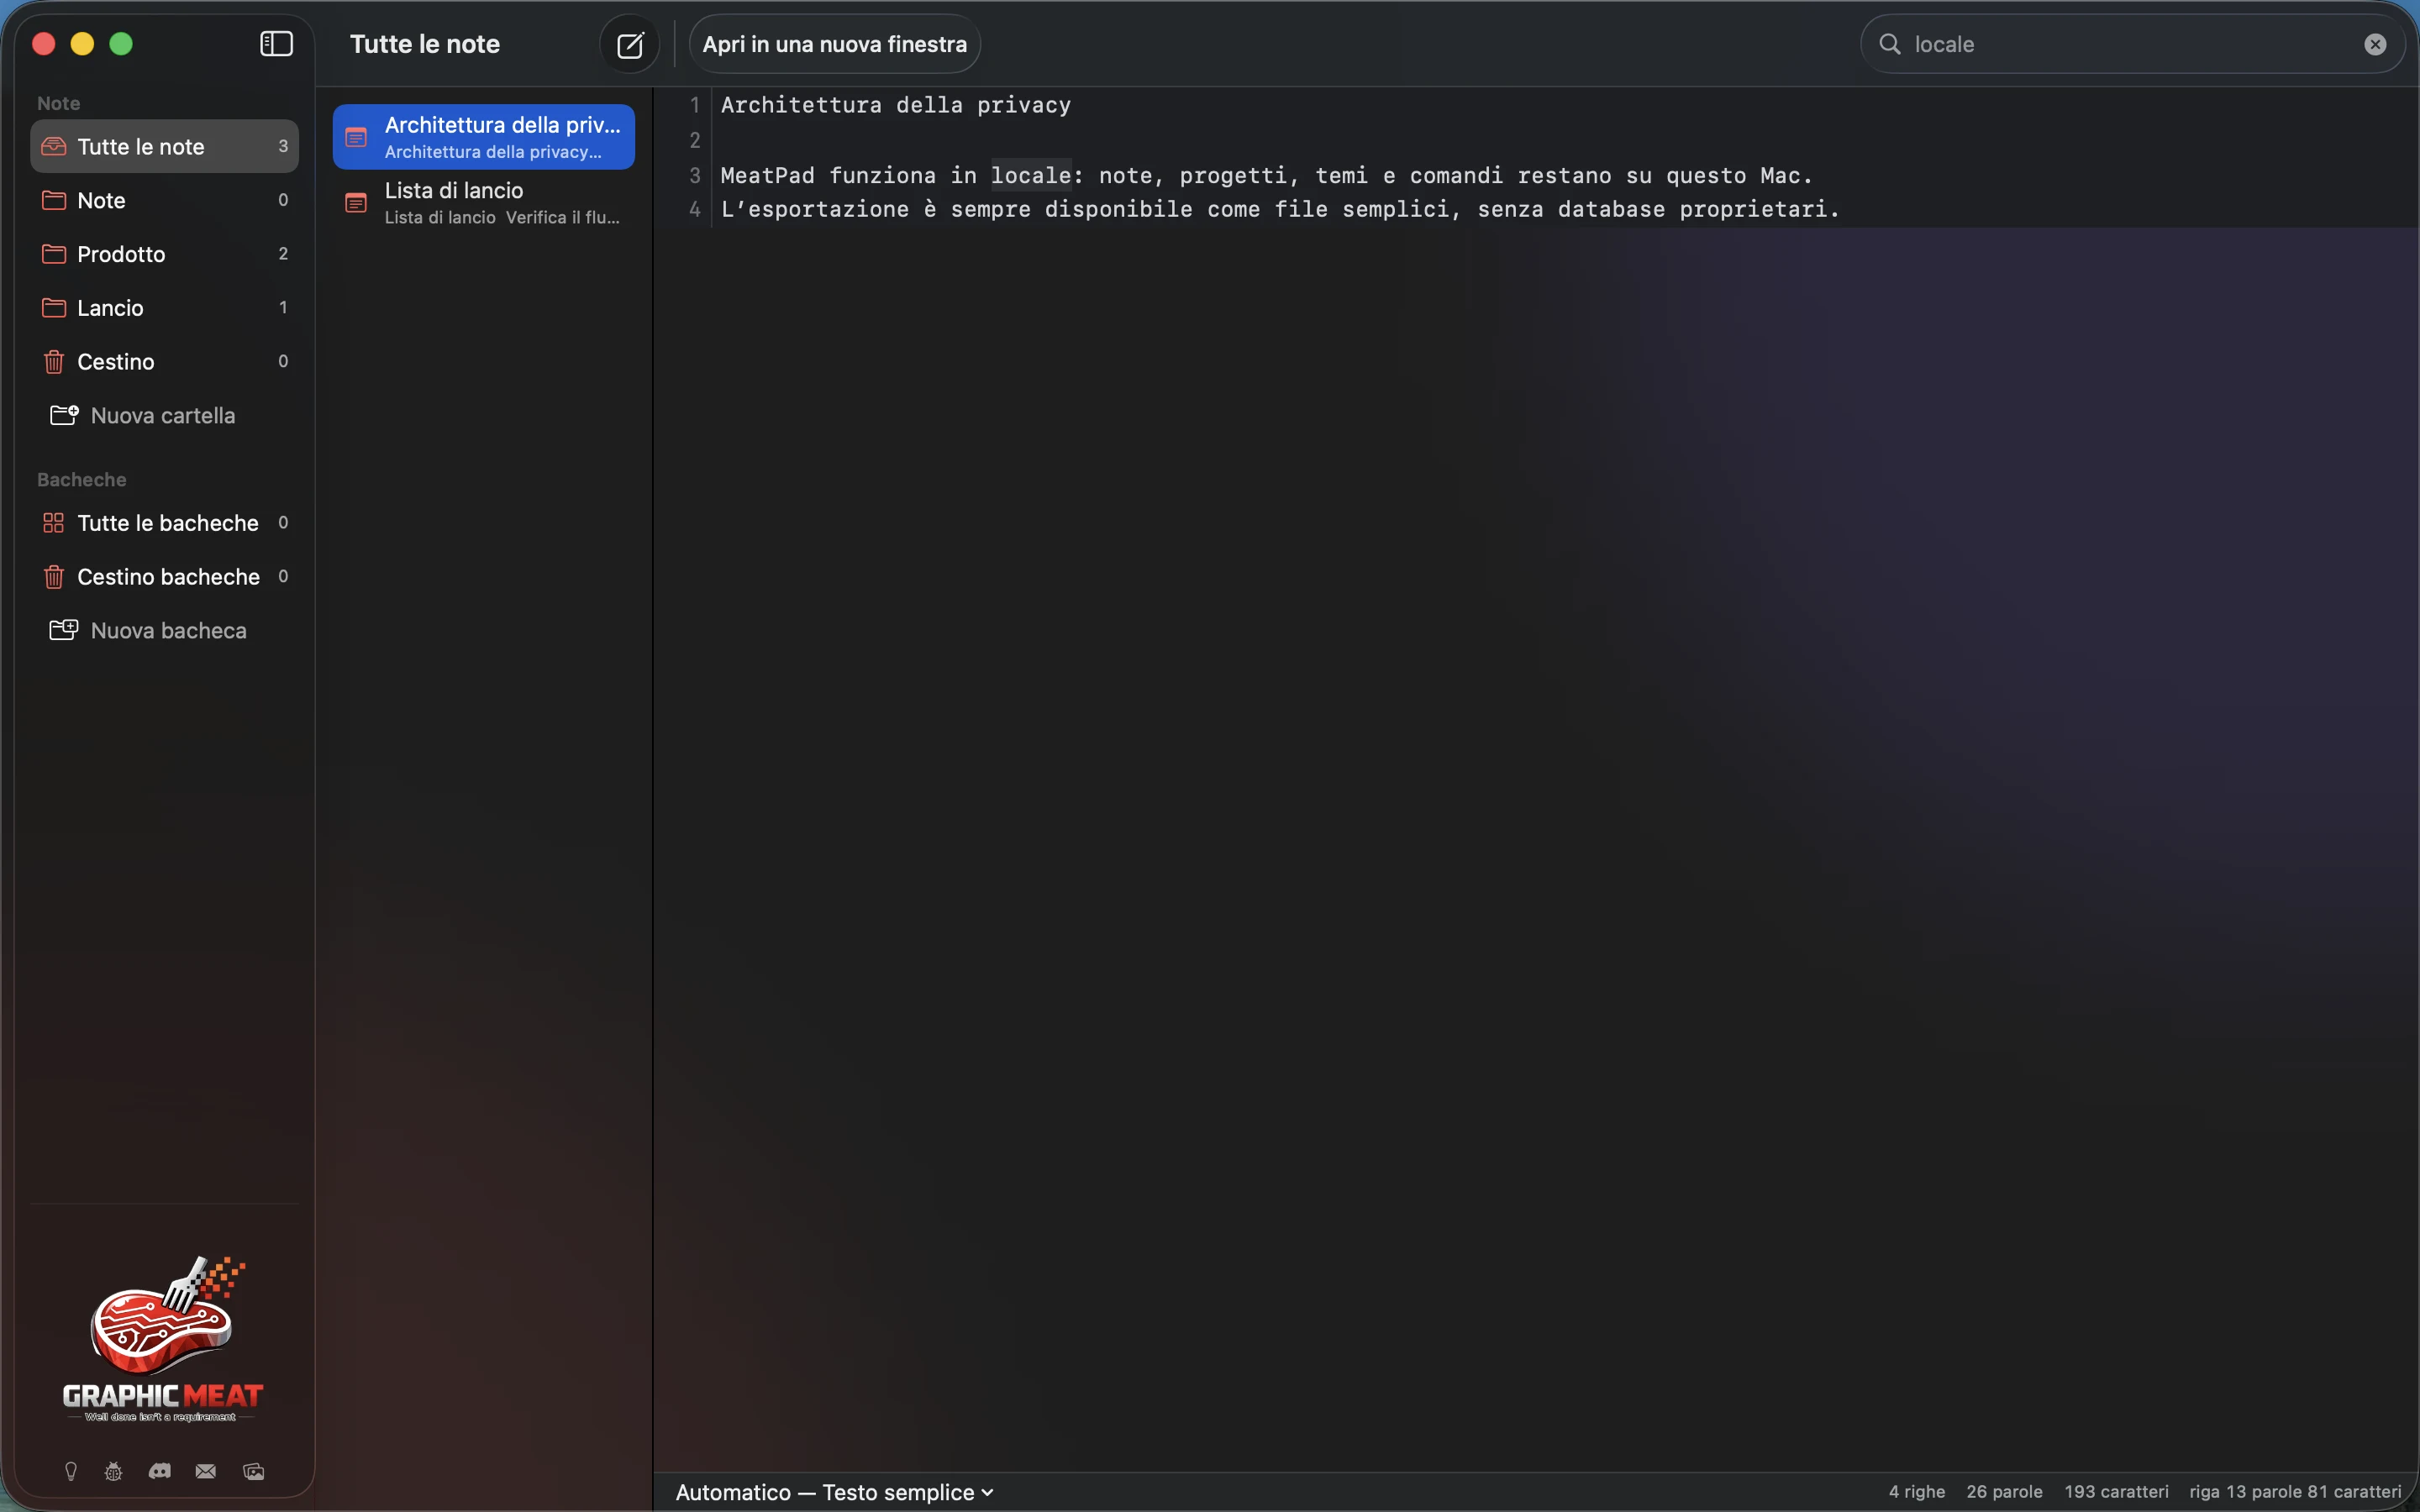
Task: Click the 'Nuova cartella' folder-plus icon
Action: (64, 415)
